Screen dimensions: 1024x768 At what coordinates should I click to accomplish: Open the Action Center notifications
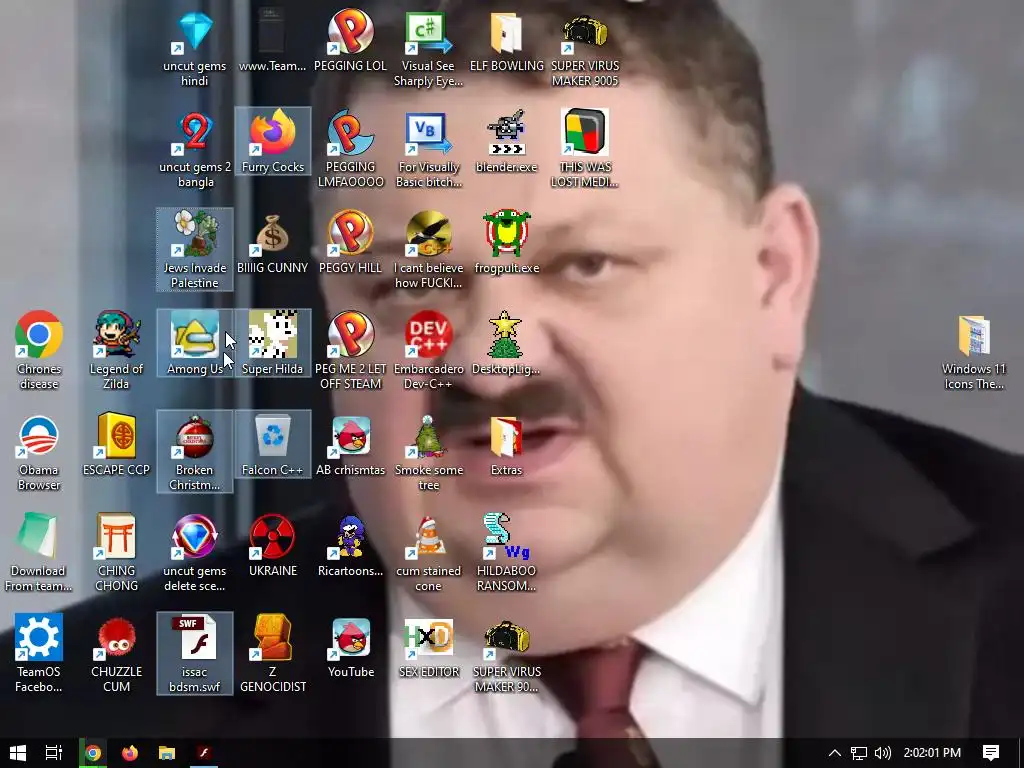coord(991,753)
